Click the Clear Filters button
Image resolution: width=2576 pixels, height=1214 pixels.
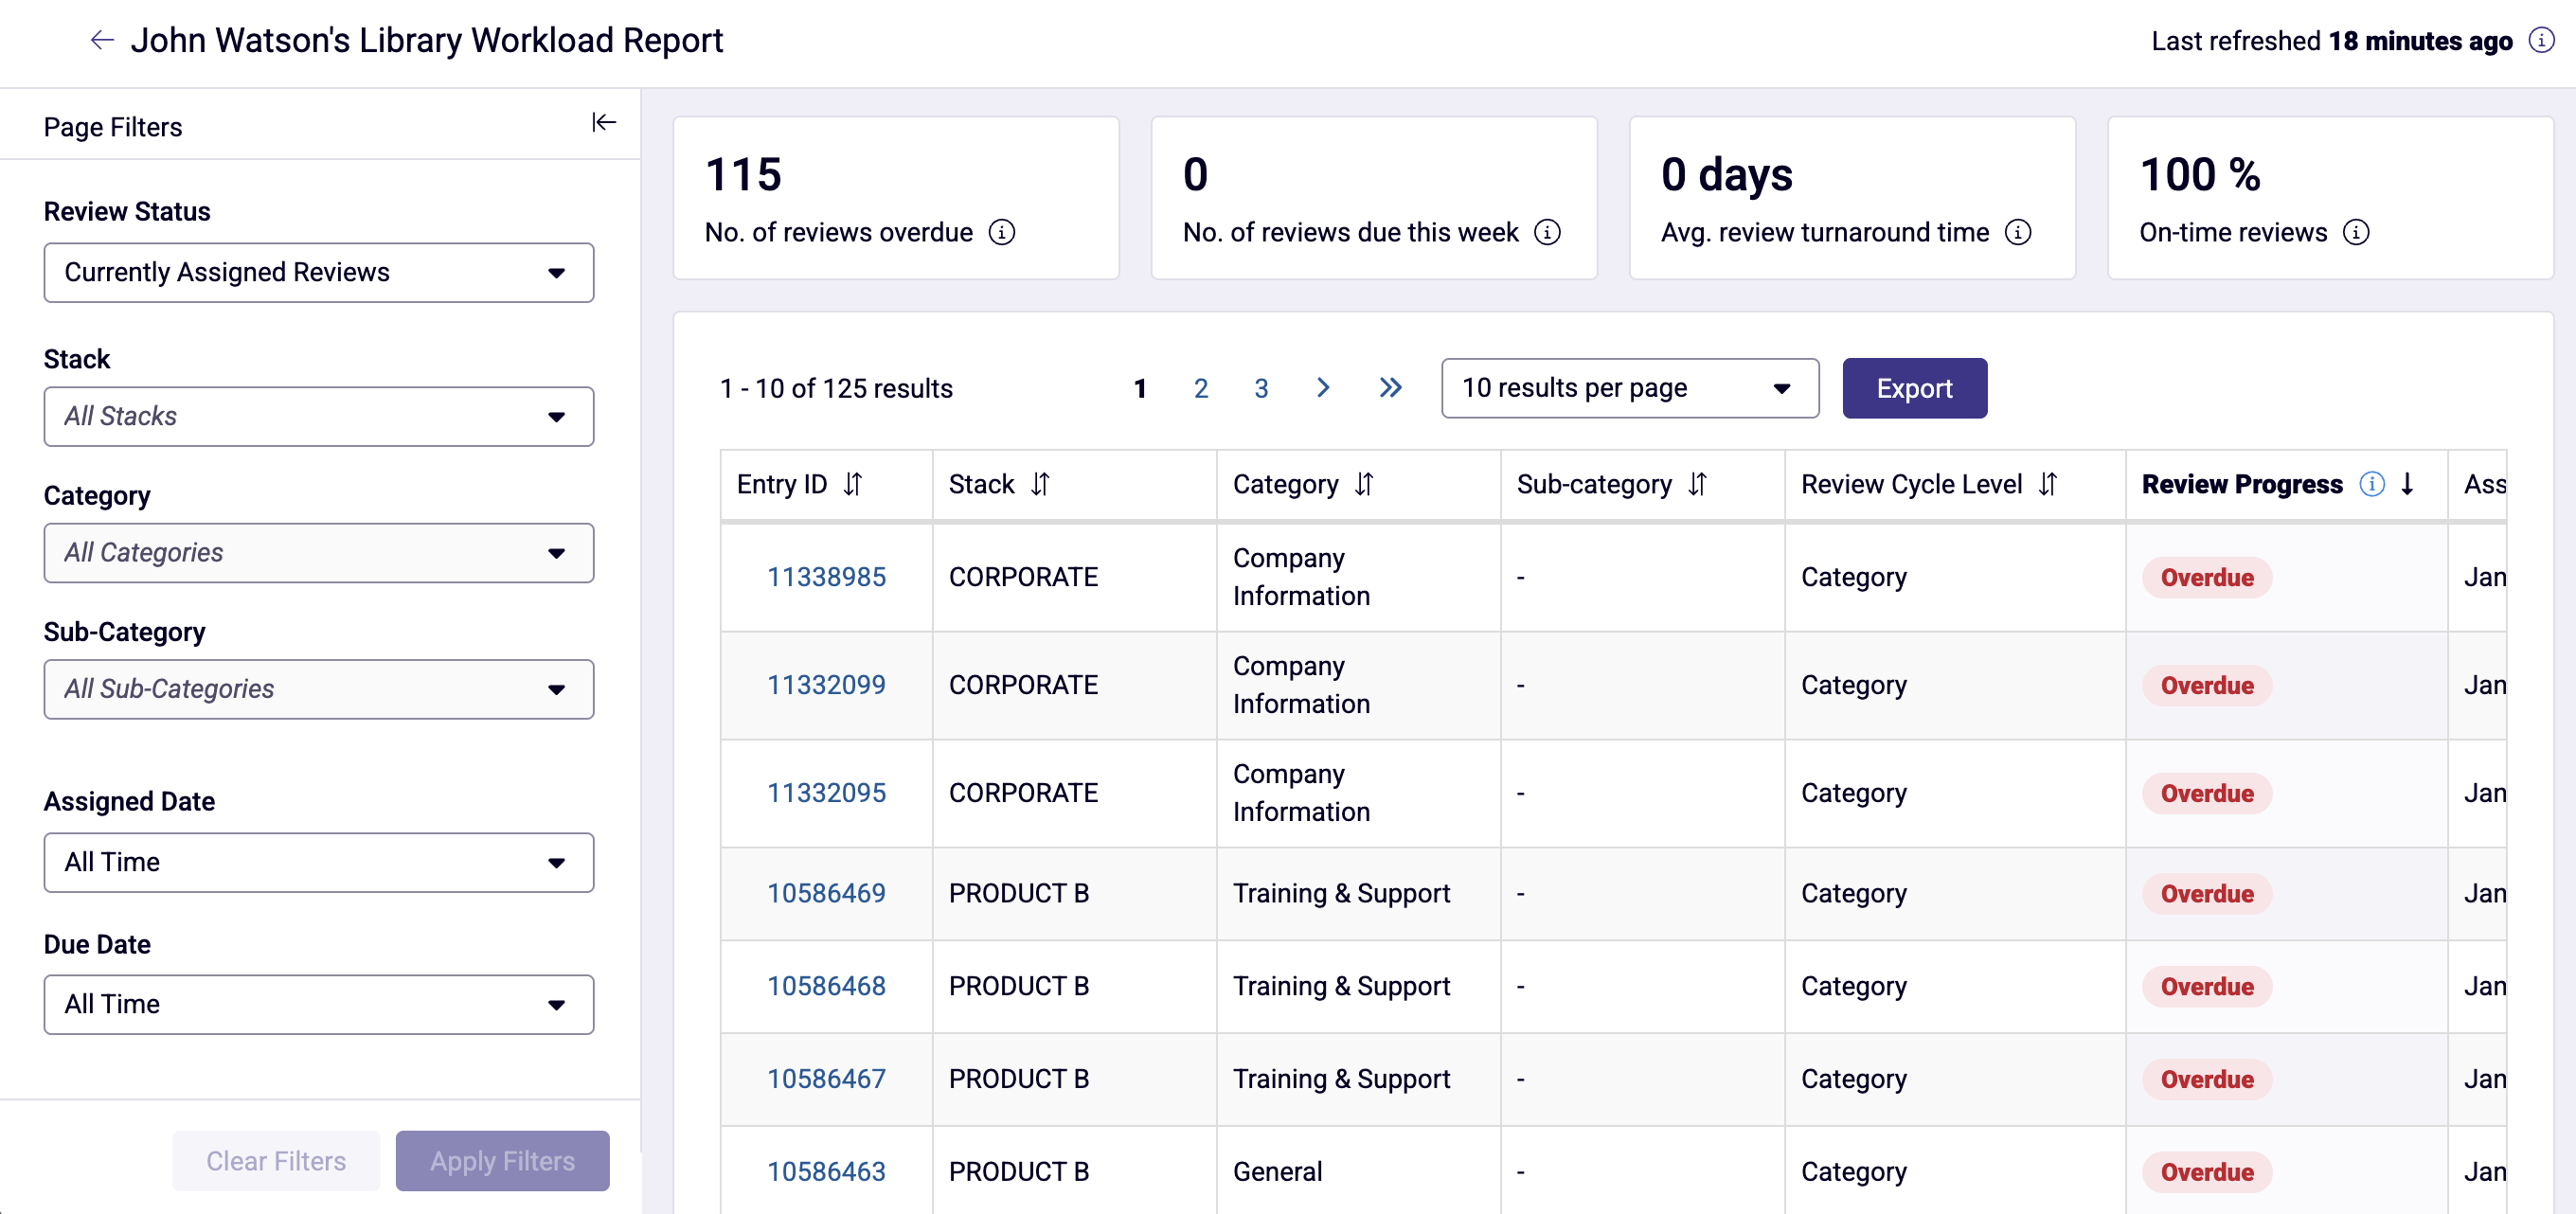point(276,1160)
